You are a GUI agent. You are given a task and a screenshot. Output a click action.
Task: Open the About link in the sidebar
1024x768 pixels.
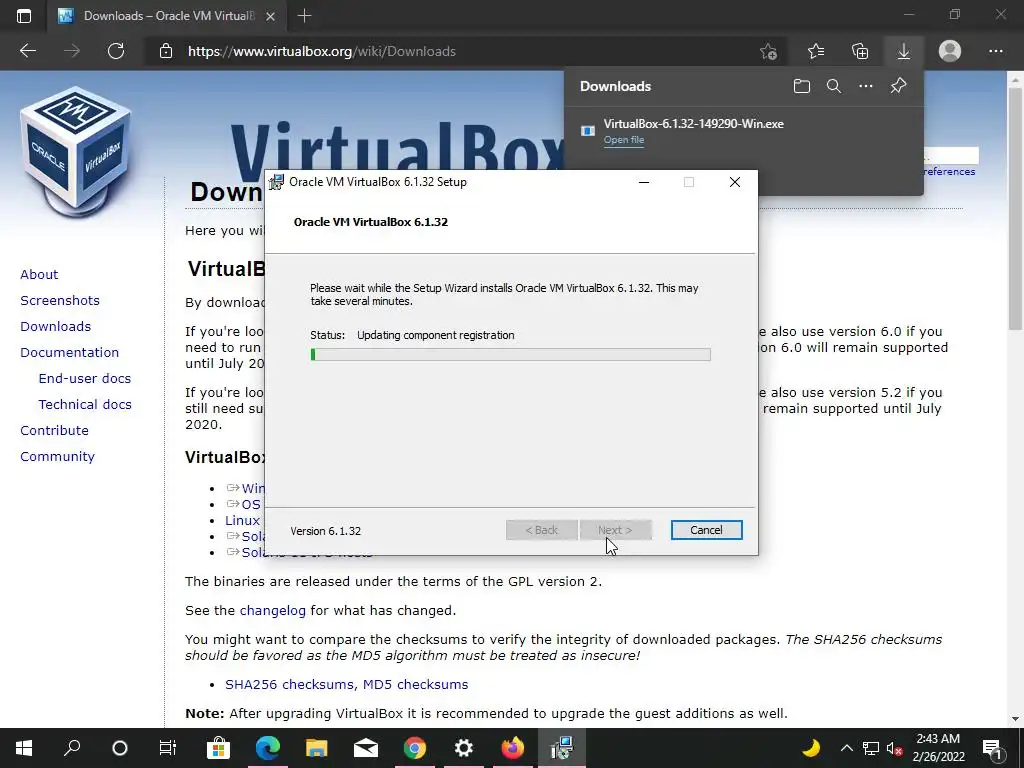point(39,274)
